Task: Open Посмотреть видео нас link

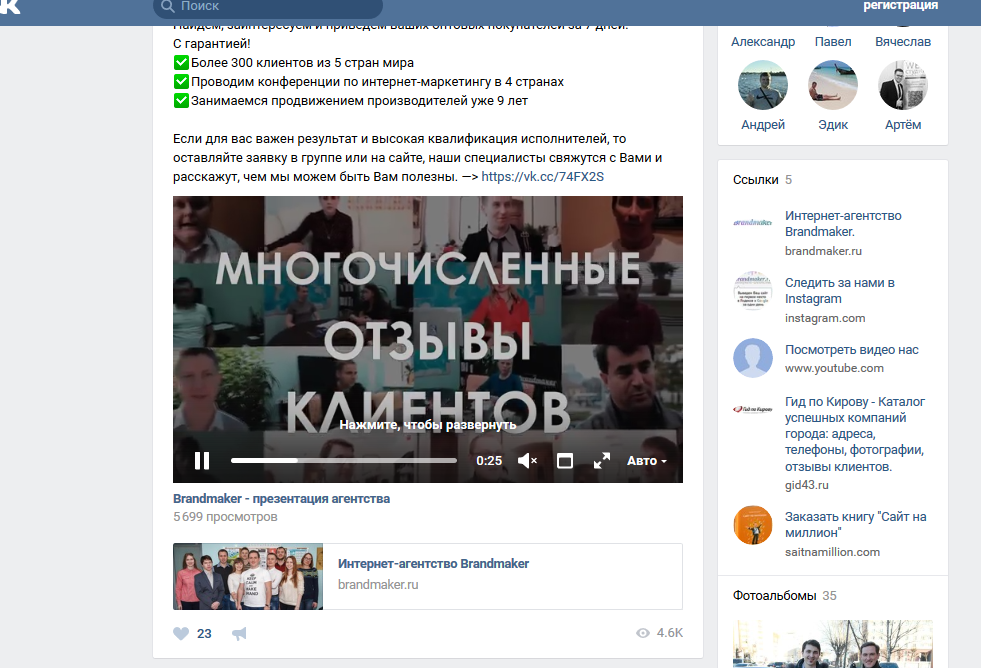Action: click(851, 350)
